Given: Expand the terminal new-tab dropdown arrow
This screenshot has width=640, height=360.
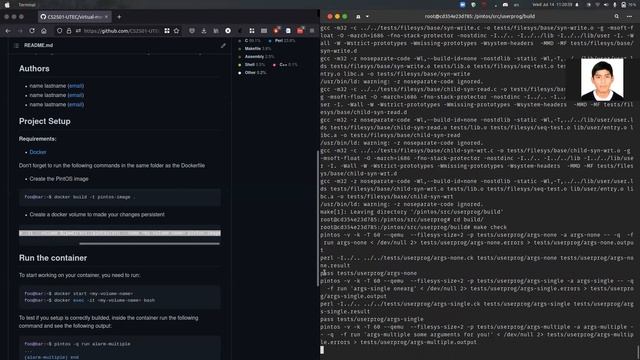Looking at the screenshot, I should [x=367, y=17].
